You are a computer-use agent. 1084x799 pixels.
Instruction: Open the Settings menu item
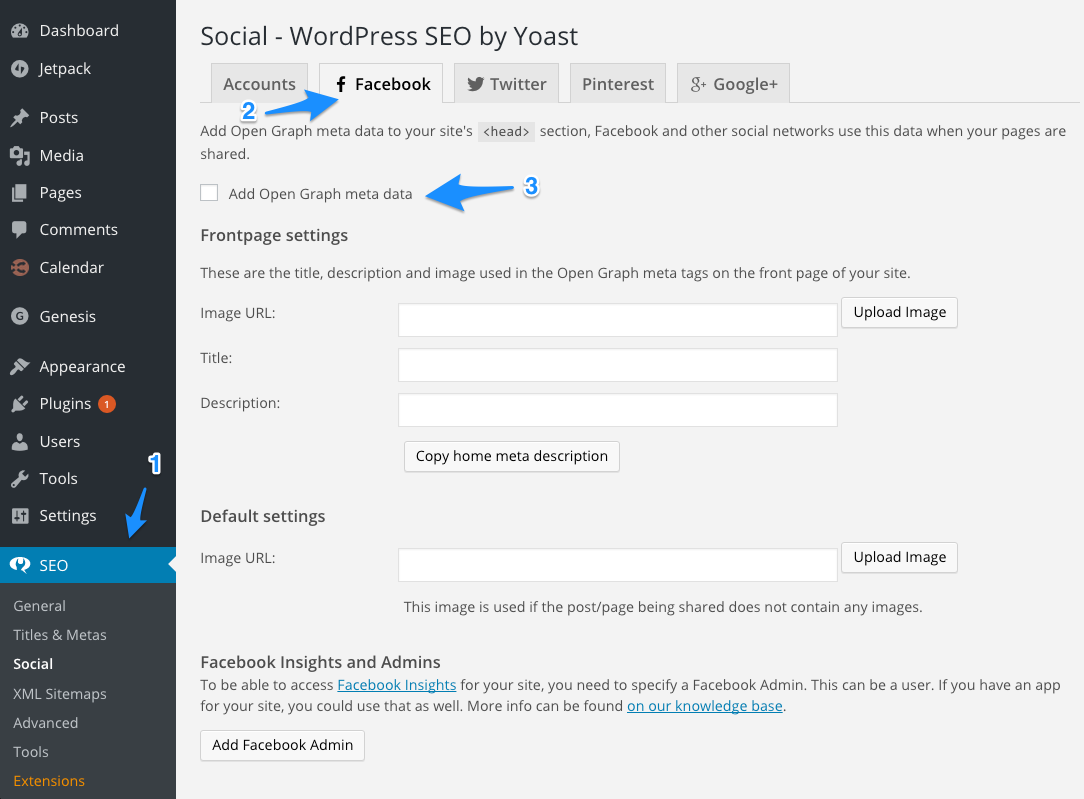point(68,516)
